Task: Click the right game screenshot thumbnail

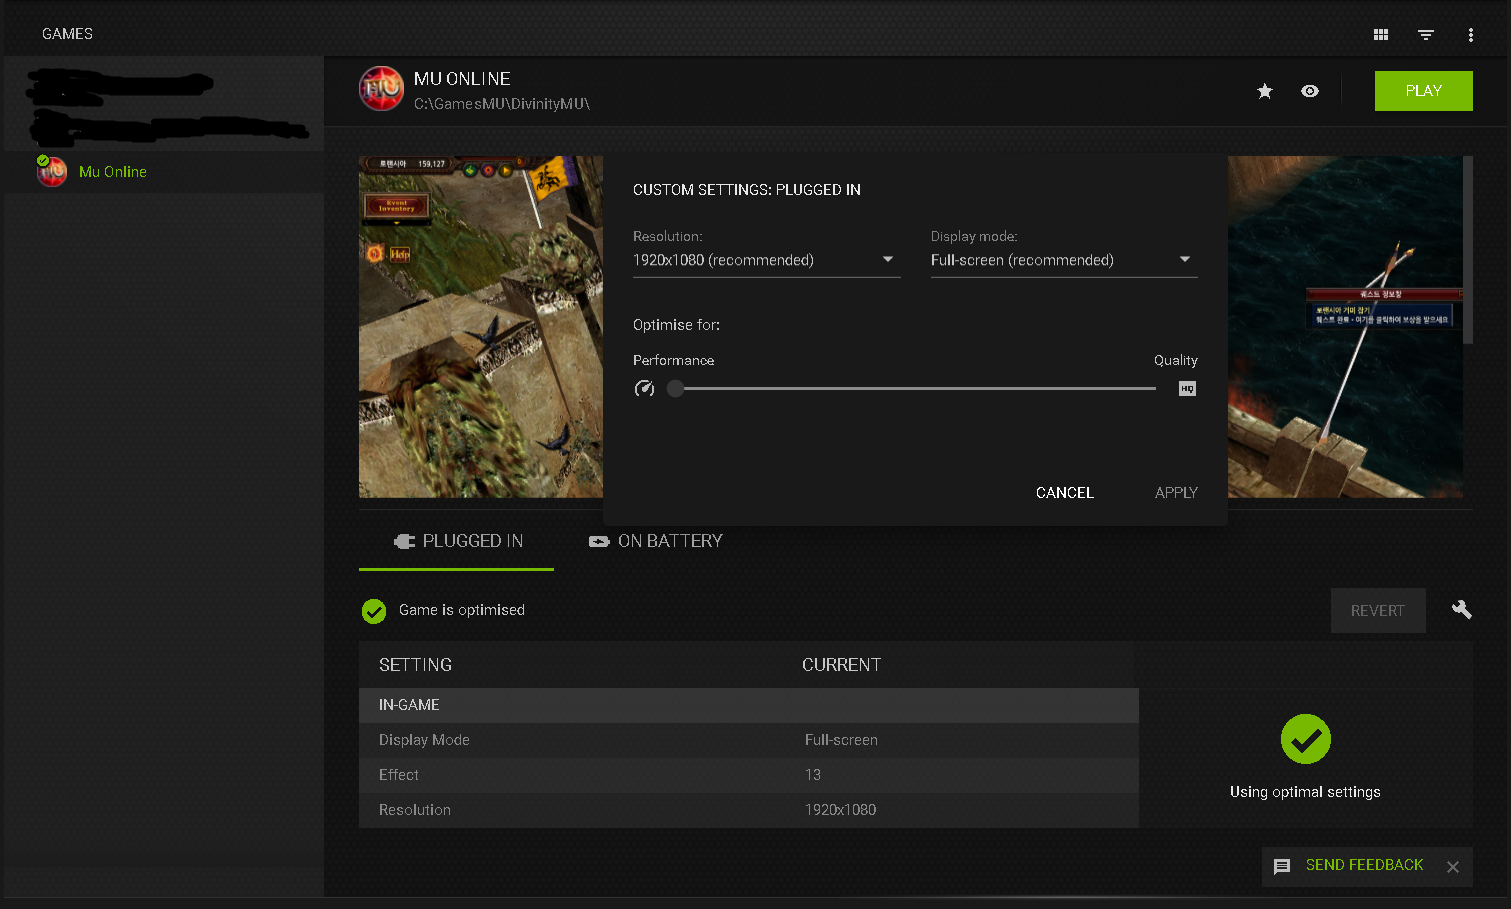Action: click(1345, 327)
